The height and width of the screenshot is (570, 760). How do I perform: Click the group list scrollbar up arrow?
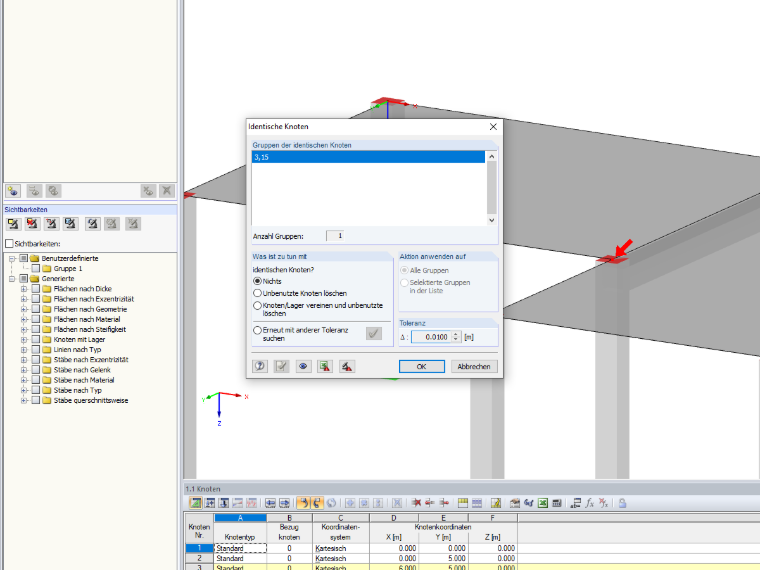491,156
